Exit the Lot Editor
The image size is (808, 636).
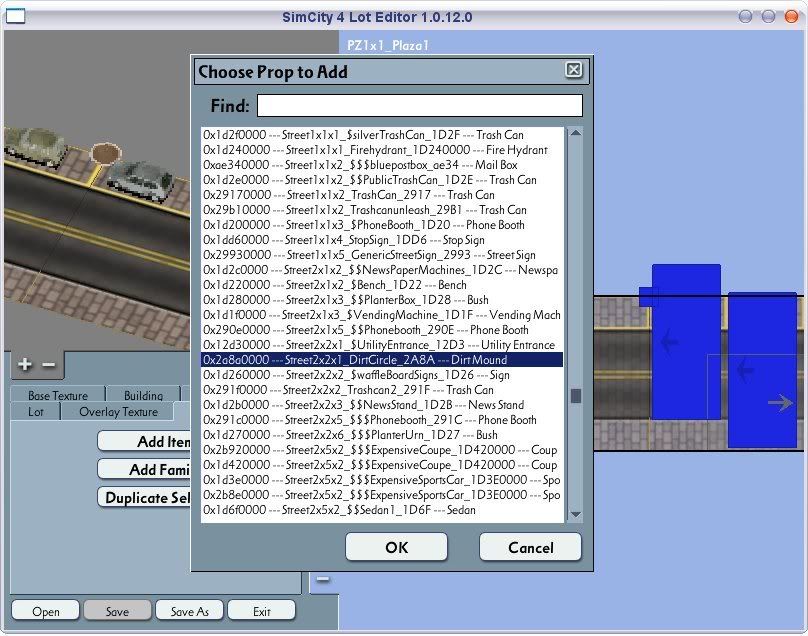pyautogui.click(x=262, y=611)
